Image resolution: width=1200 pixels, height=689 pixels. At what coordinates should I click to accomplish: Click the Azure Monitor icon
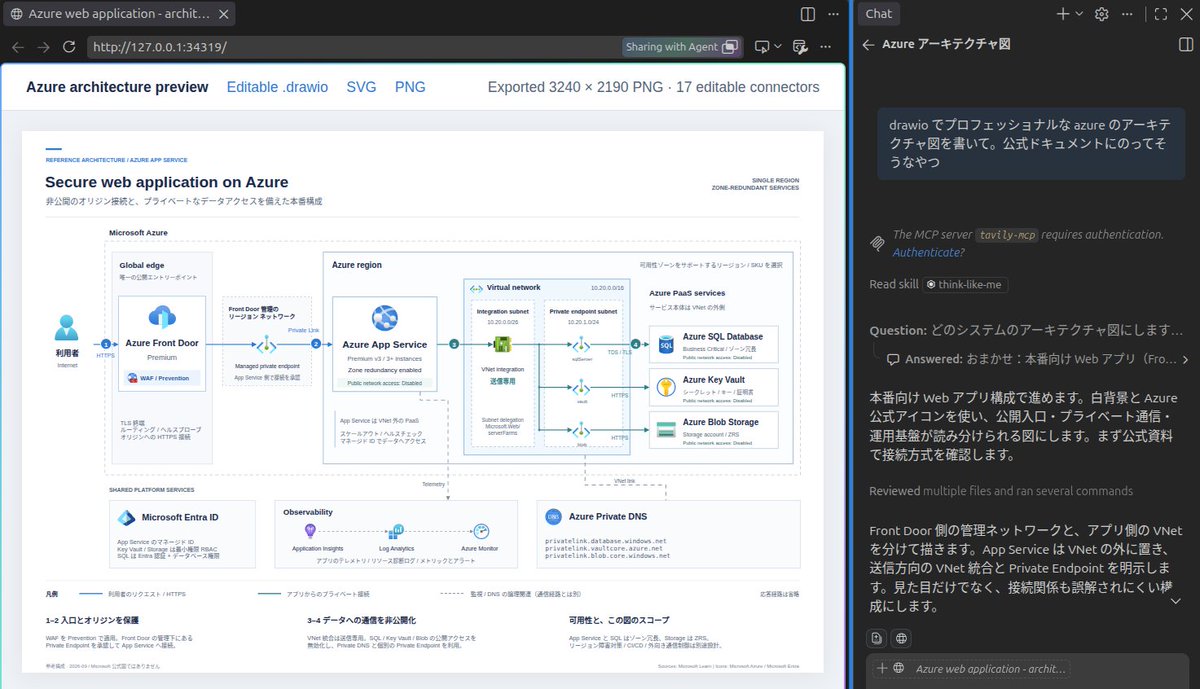481,531
